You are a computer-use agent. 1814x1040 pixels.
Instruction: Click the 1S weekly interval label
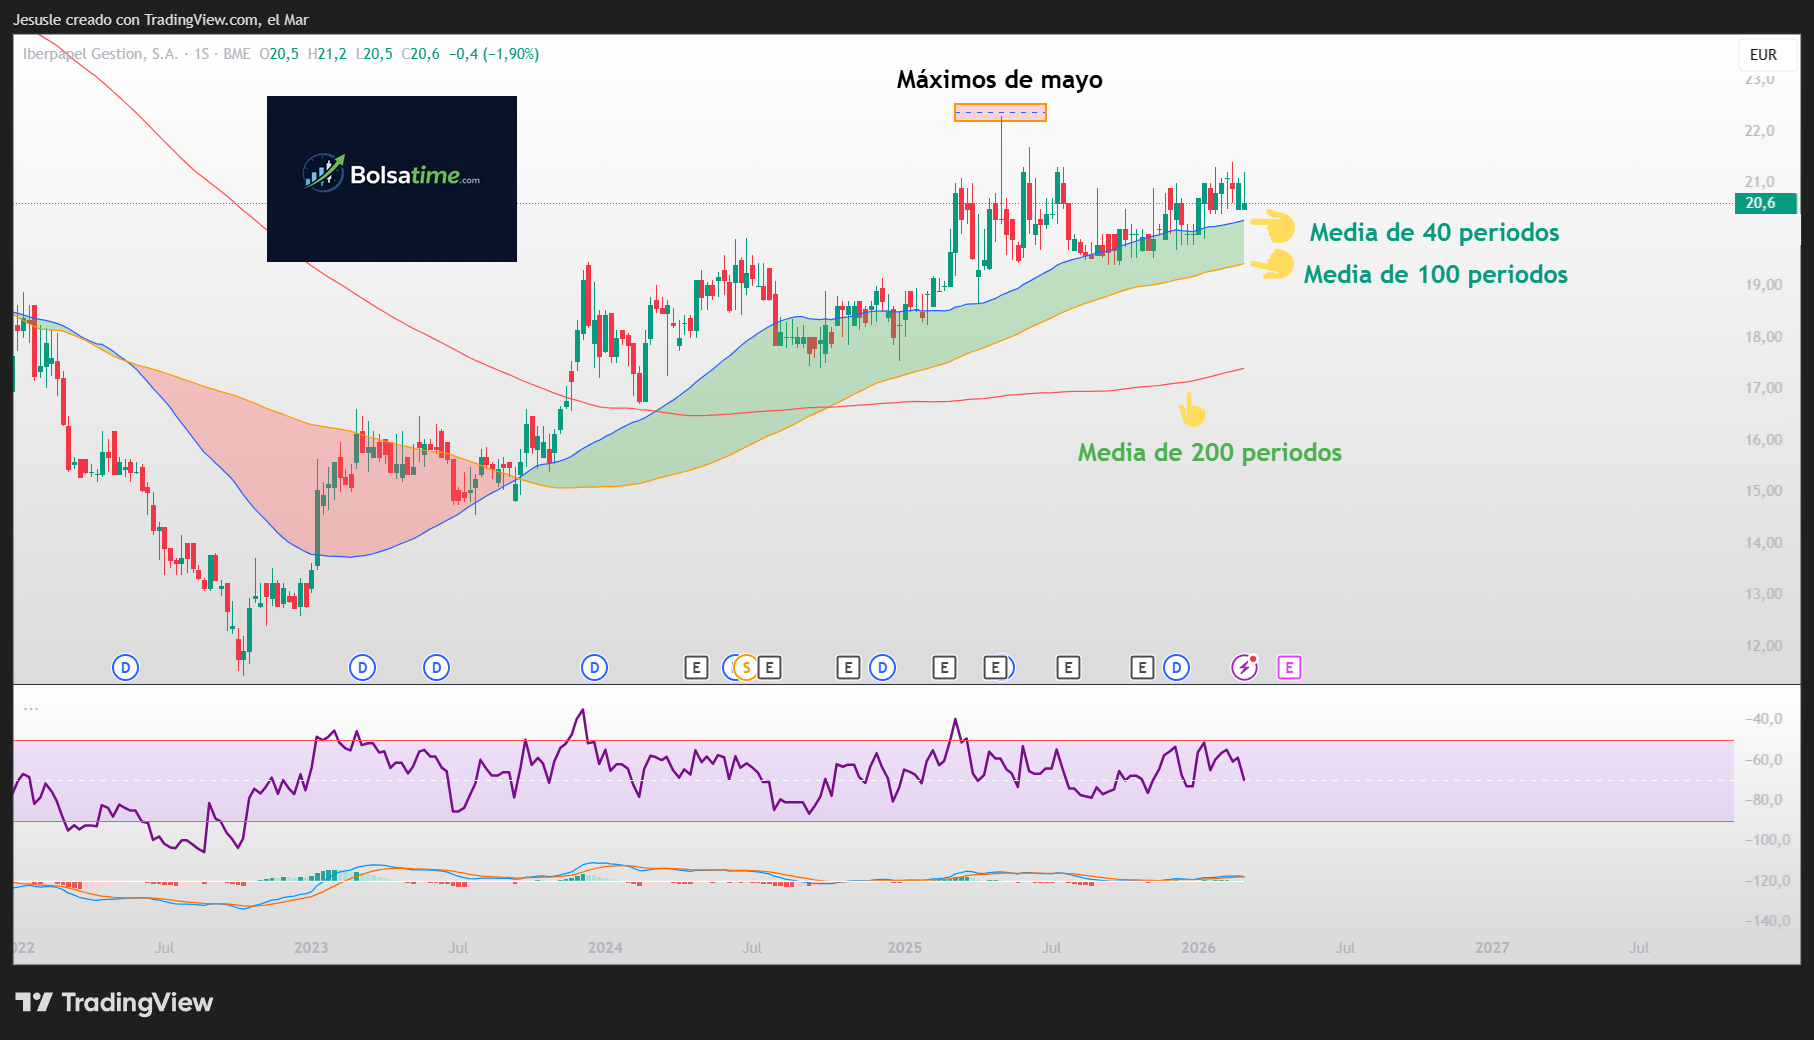click(x=202, y=54)
